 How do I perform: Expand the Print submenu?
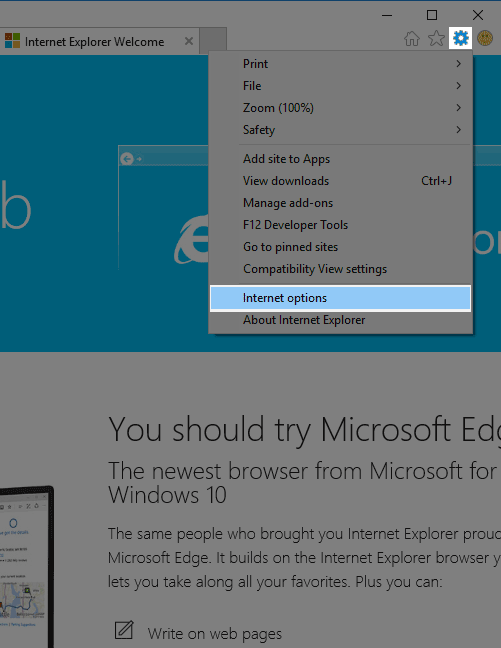(x=341, y=64)
